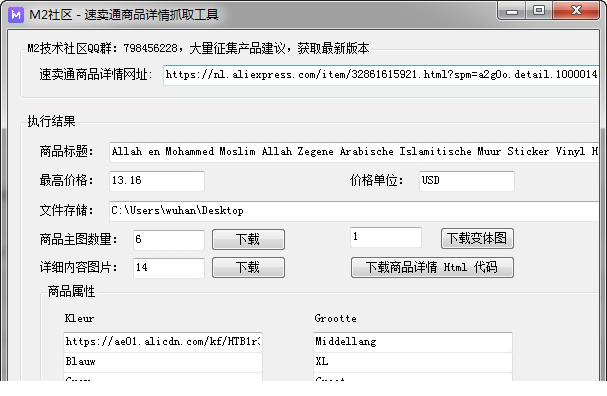
Task: Select the product title field
Action: coord(354,152)
